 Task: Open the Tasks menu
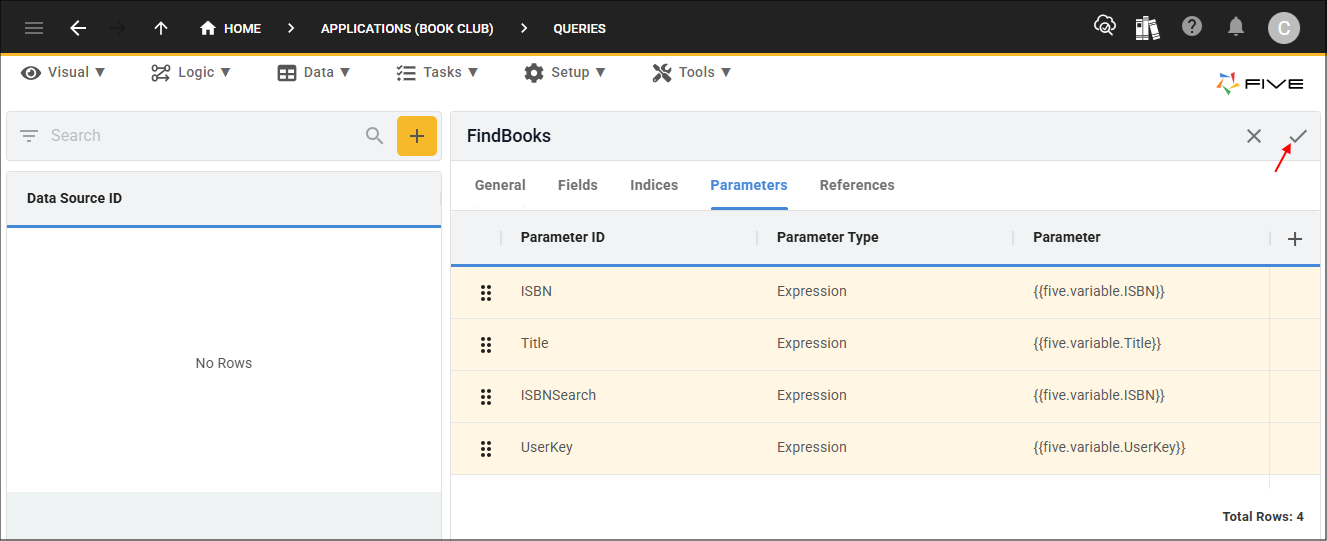(x=437, y=72)
